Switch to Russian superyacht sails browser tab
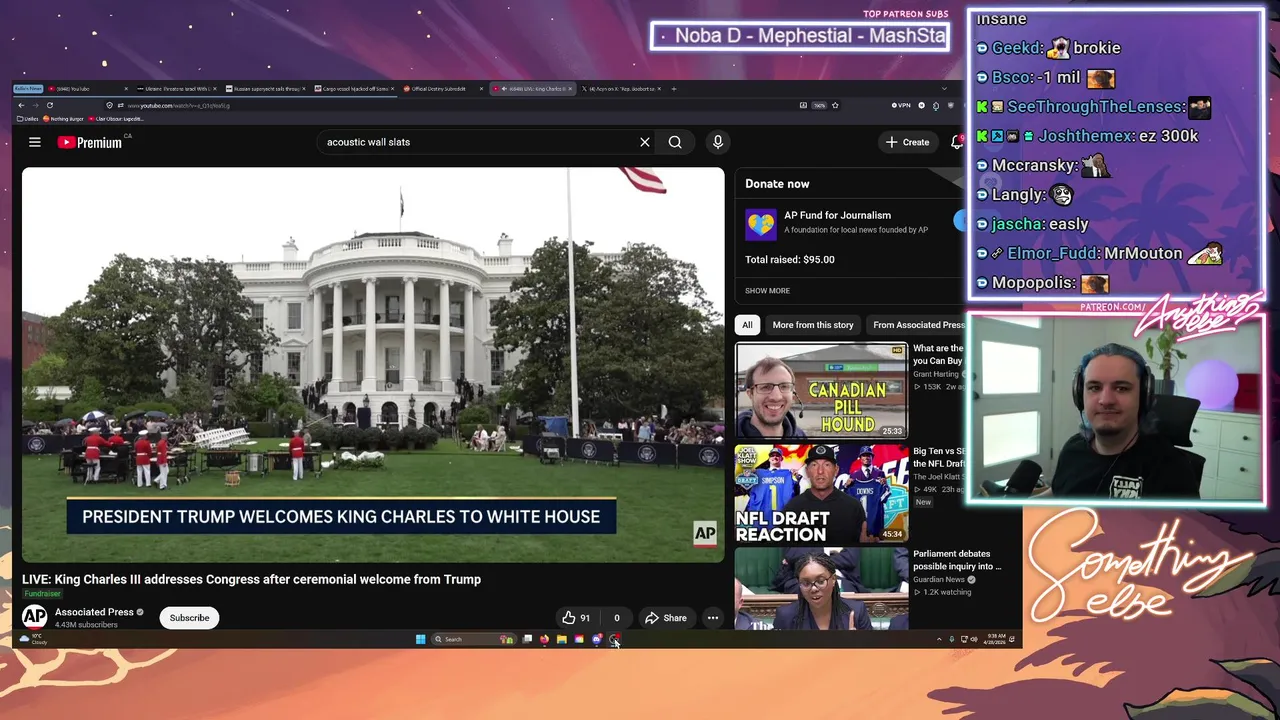The image size is (1280, 720). tap(264, 89)
